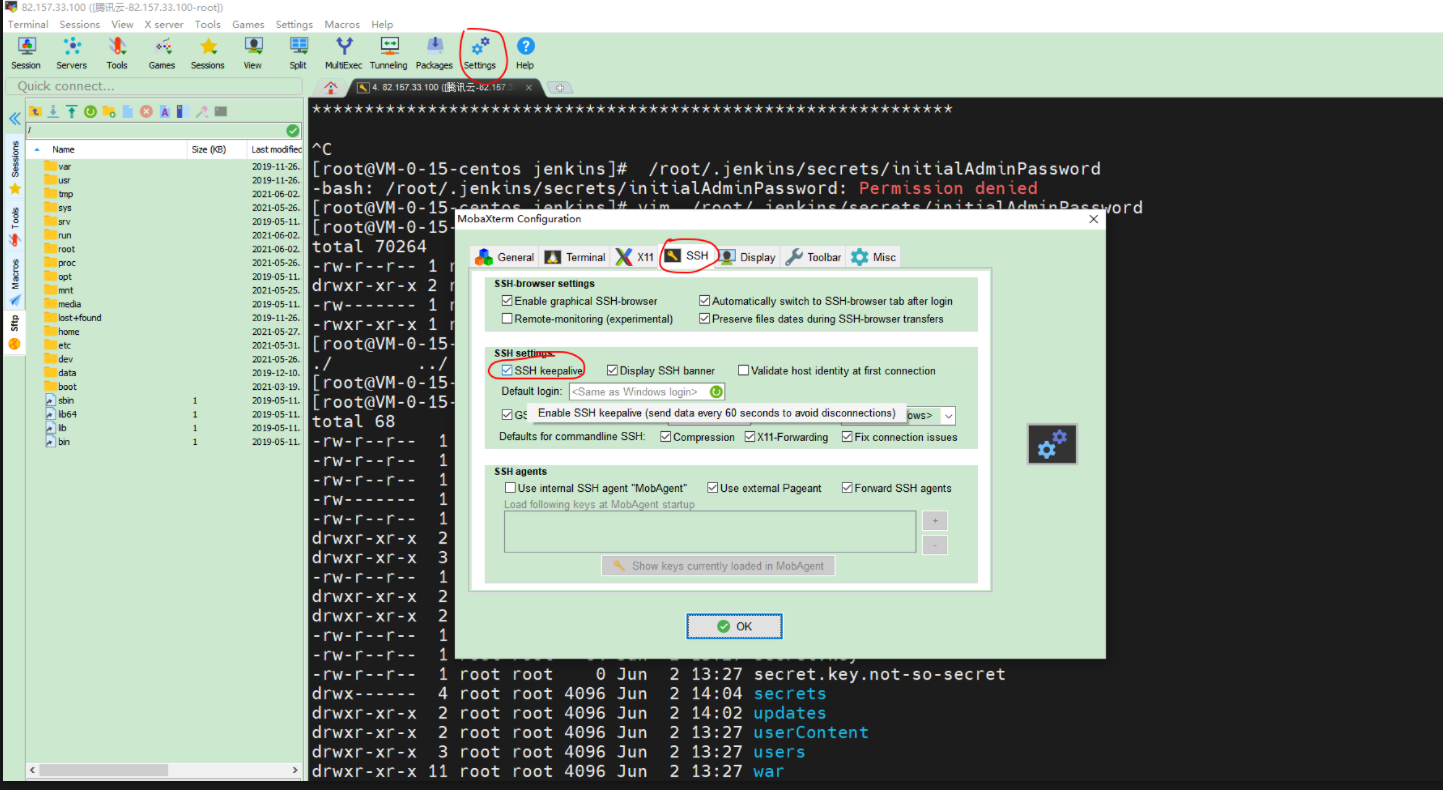Open the Packages manager icon
1443x790 pixels.
(x=433, y=50)
